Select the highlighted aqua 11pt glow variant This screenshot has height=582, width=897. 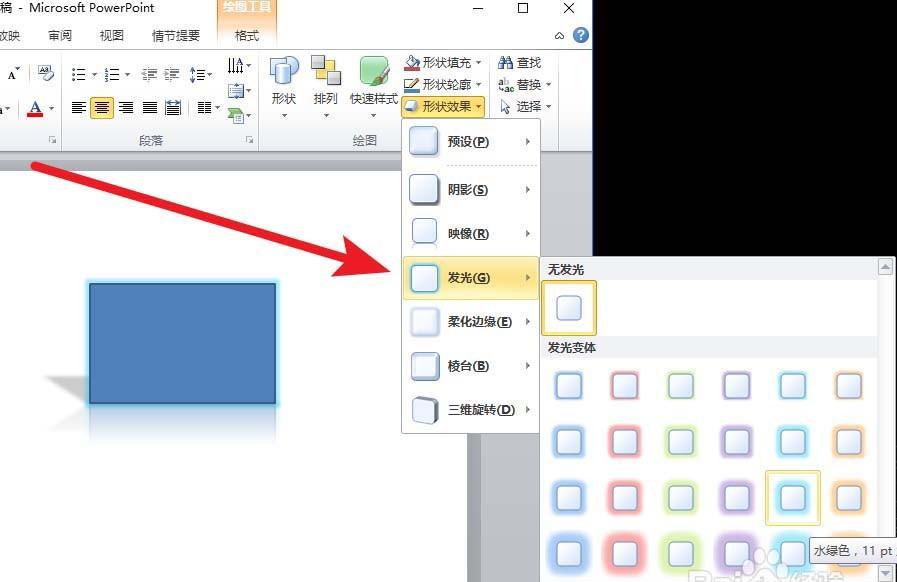[x=793, y=497]
